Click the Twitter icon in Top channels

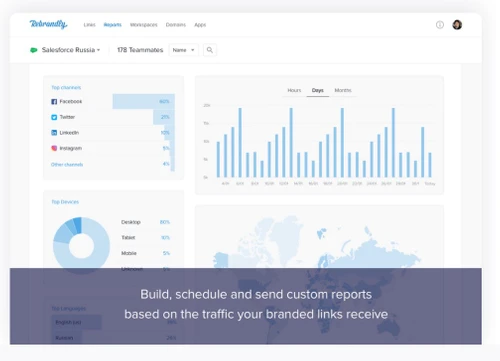(54, 117)
